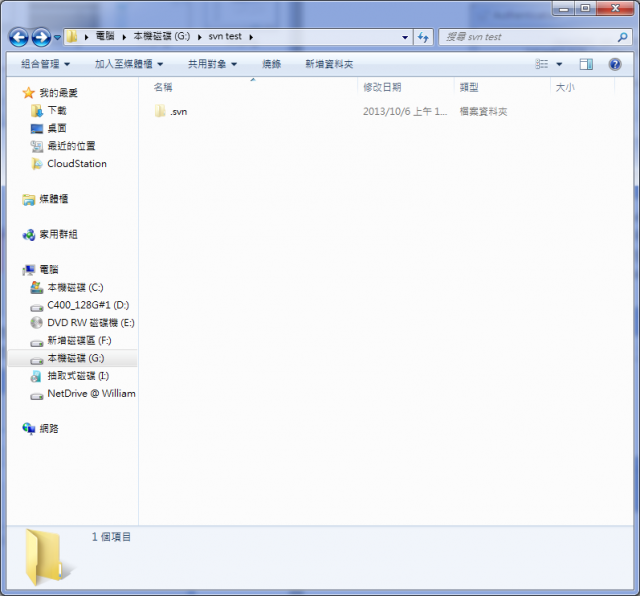Click the 本機磁碟 (C:) drive icon

point(37,287)
